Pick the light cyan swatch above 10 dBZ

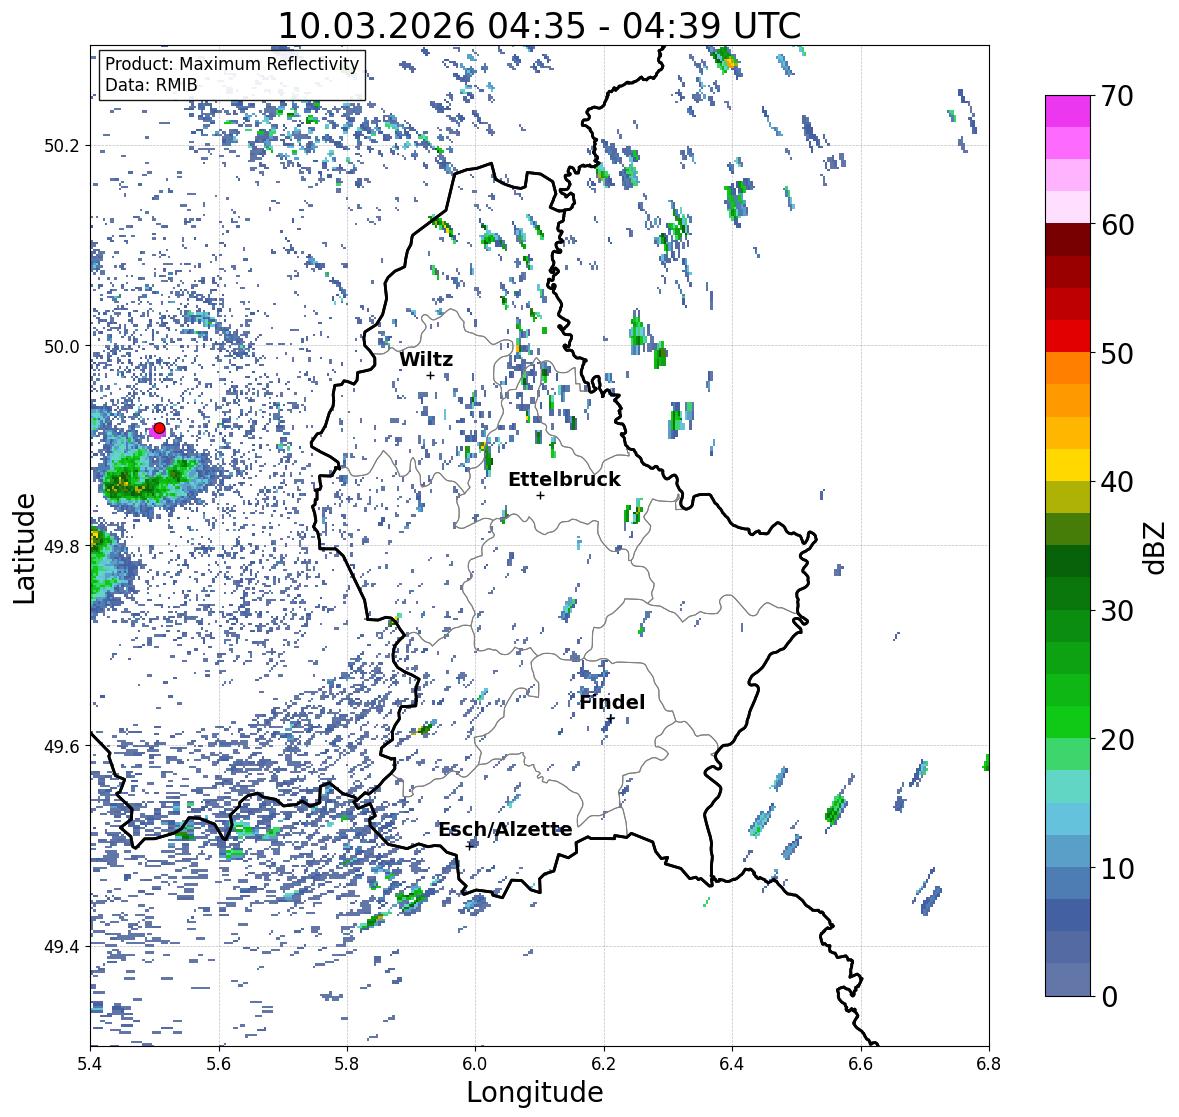coord(1068,819)
